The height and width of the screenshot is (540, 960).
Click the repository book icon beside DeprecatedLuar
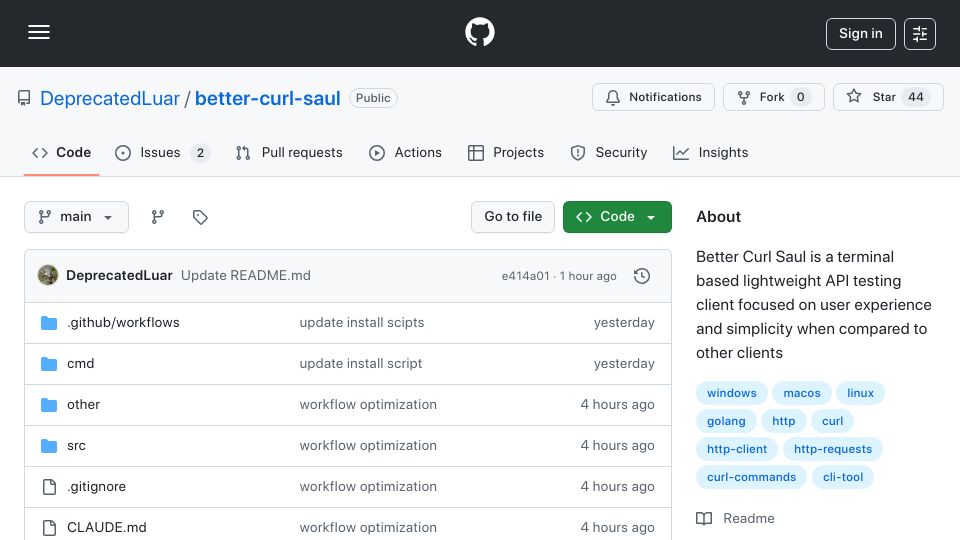[24, 98]
